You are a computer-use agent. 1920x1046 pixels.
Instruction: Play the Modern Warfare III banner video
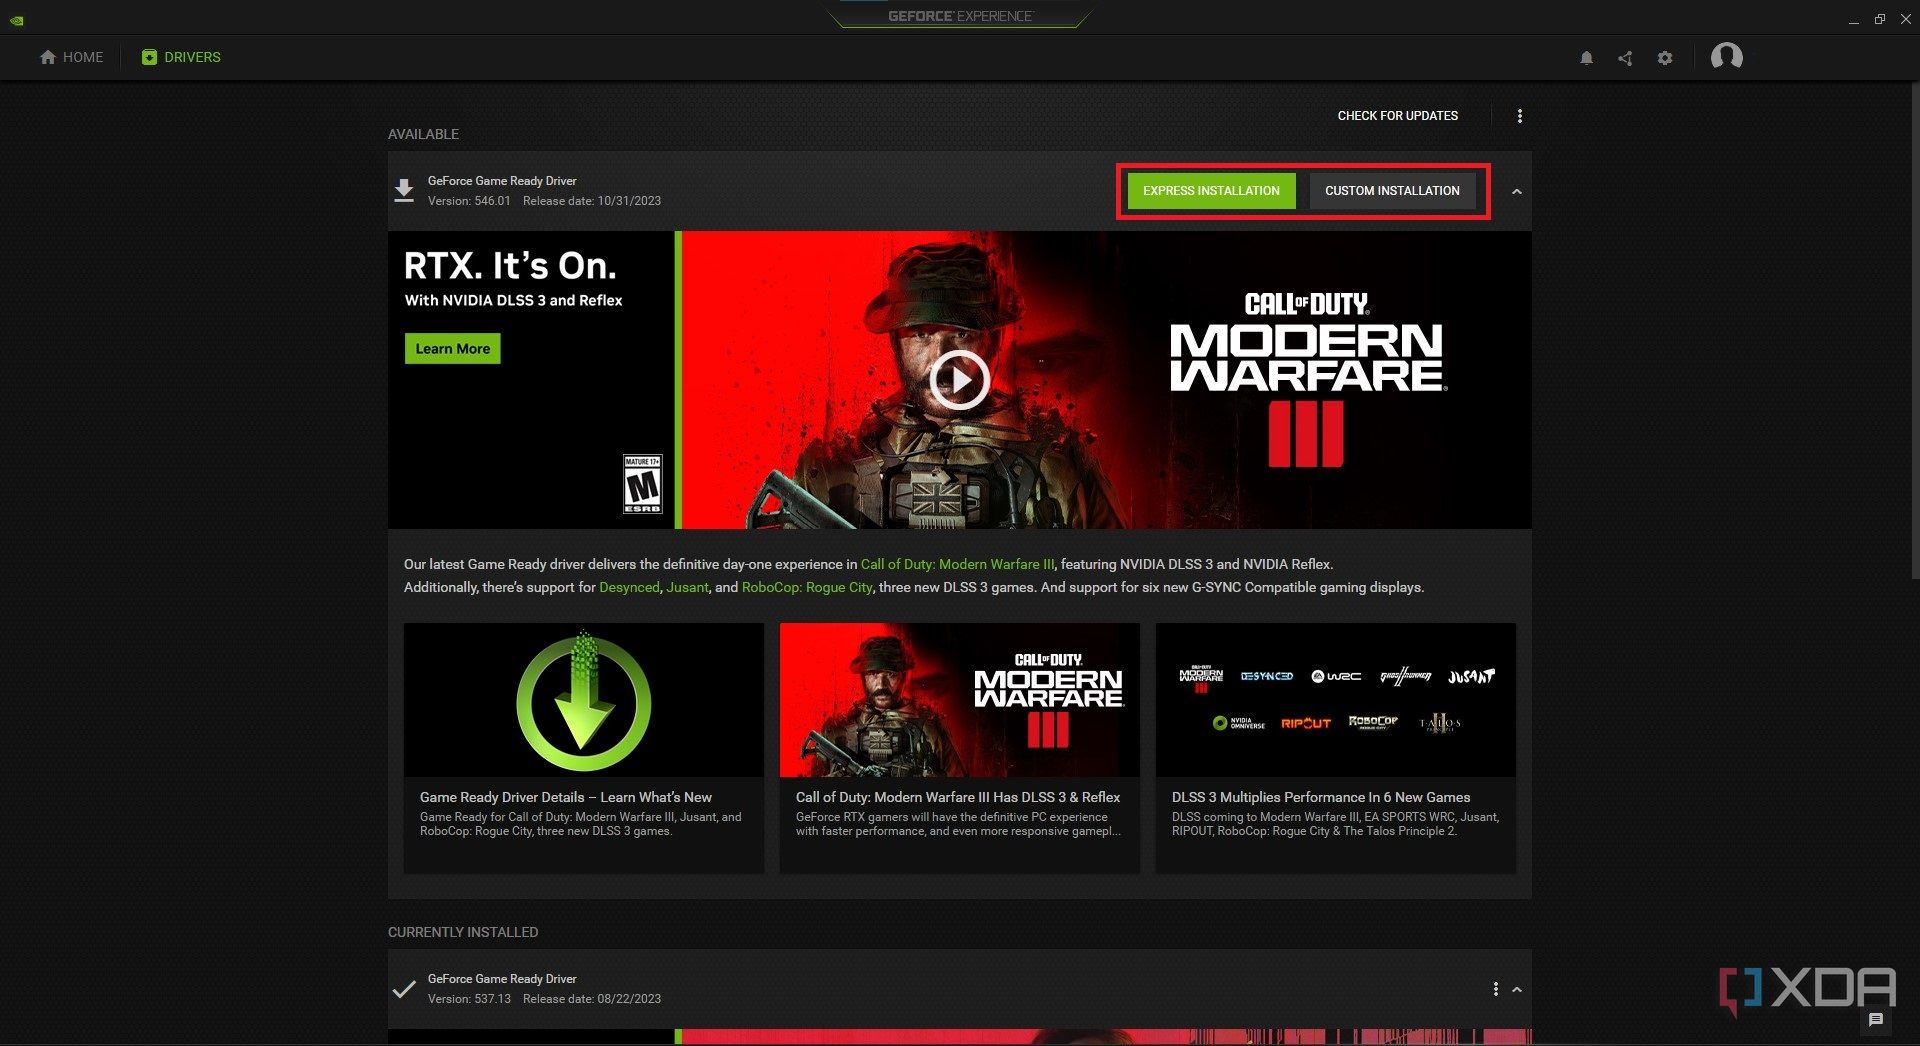959,380
